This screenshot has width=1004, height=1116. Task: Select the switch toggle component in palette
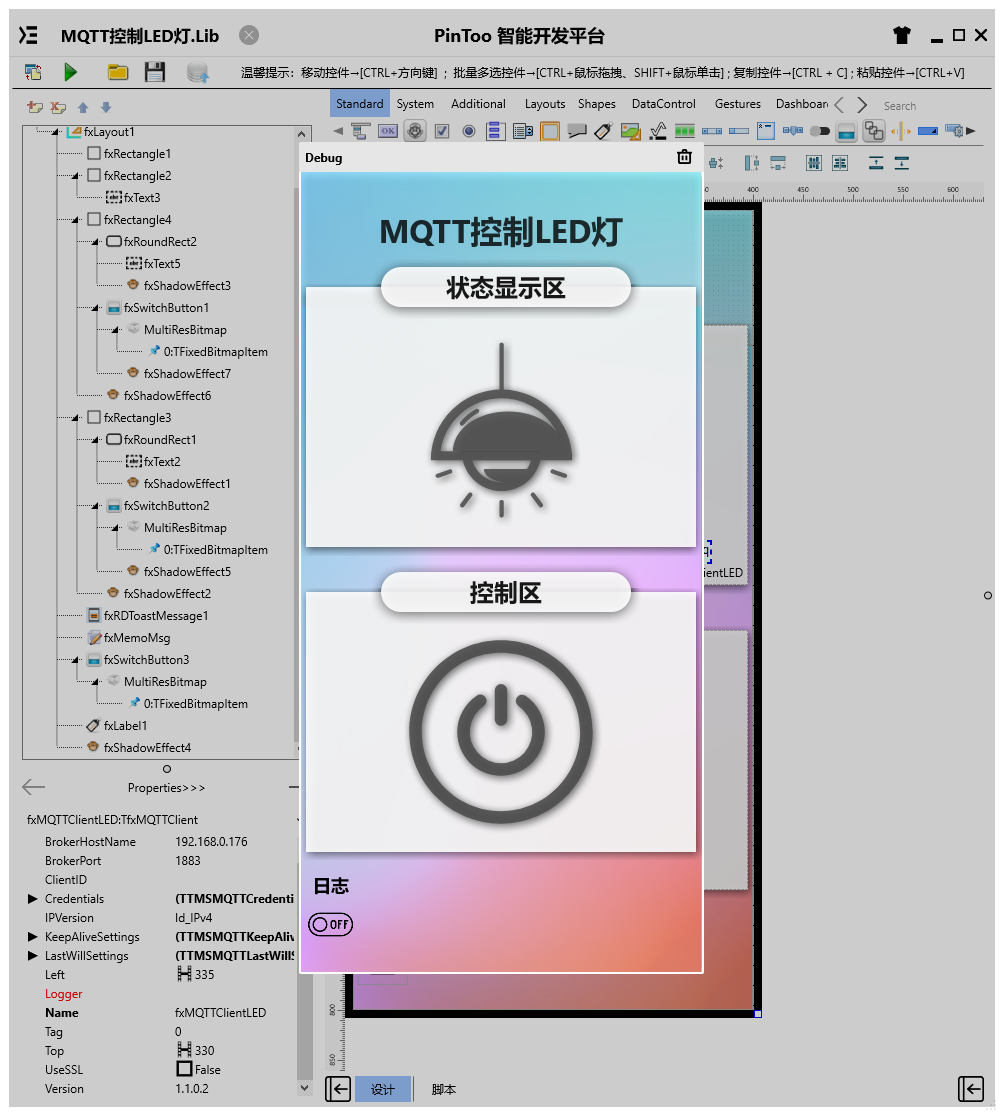click(820, 131)
